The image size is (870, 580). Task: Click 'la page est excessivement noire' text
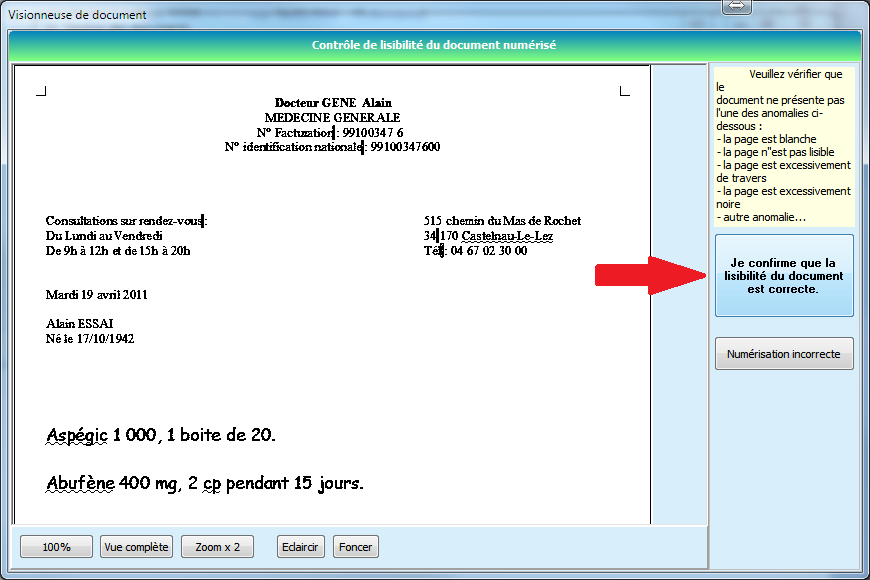coord(783,198)
